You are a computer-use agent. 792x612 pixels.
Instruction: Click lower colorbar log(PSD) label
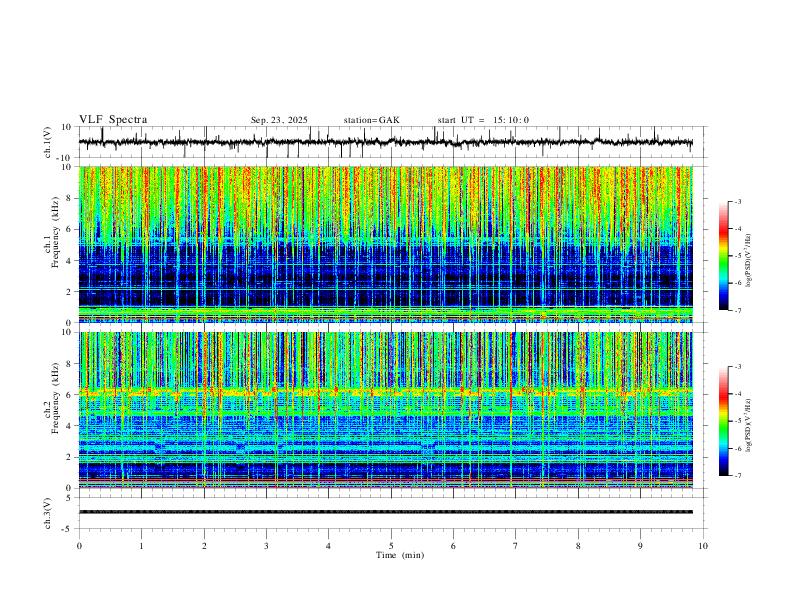(x=749, y=426)
